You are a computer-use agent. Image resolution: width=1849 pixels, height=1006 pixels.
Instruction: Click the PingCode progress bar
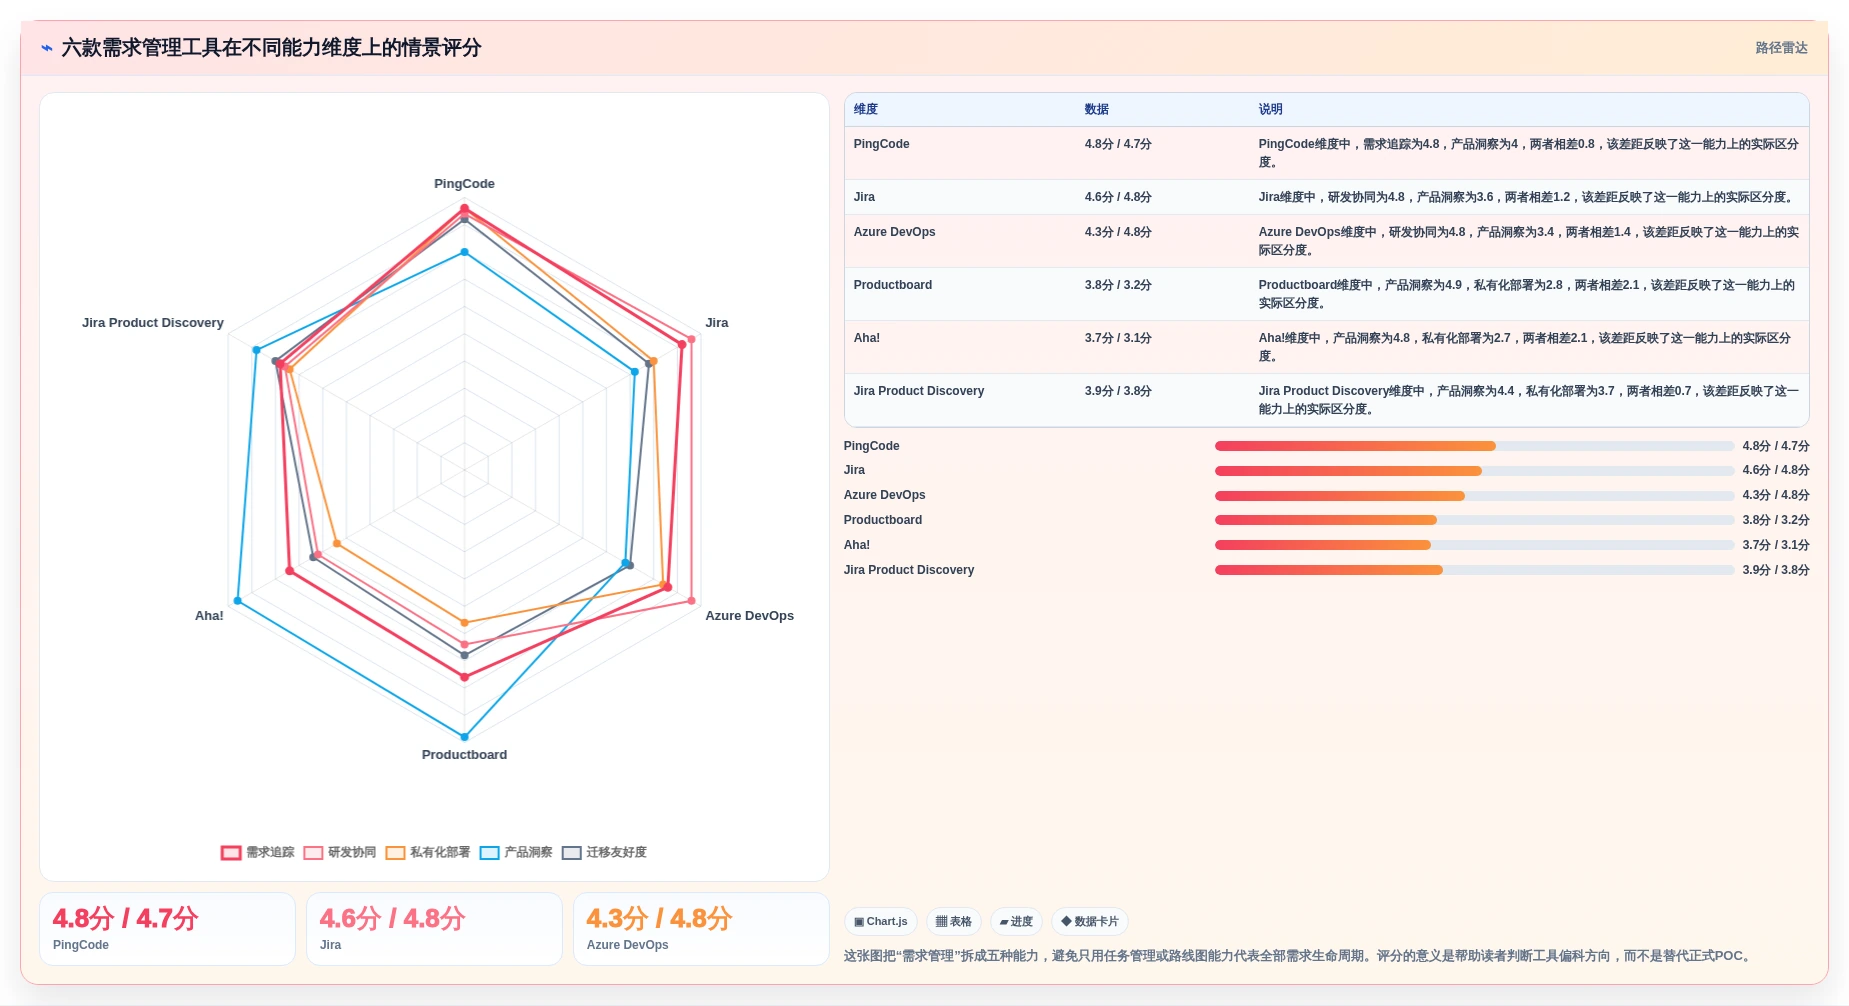click(x=1474, y=446)
